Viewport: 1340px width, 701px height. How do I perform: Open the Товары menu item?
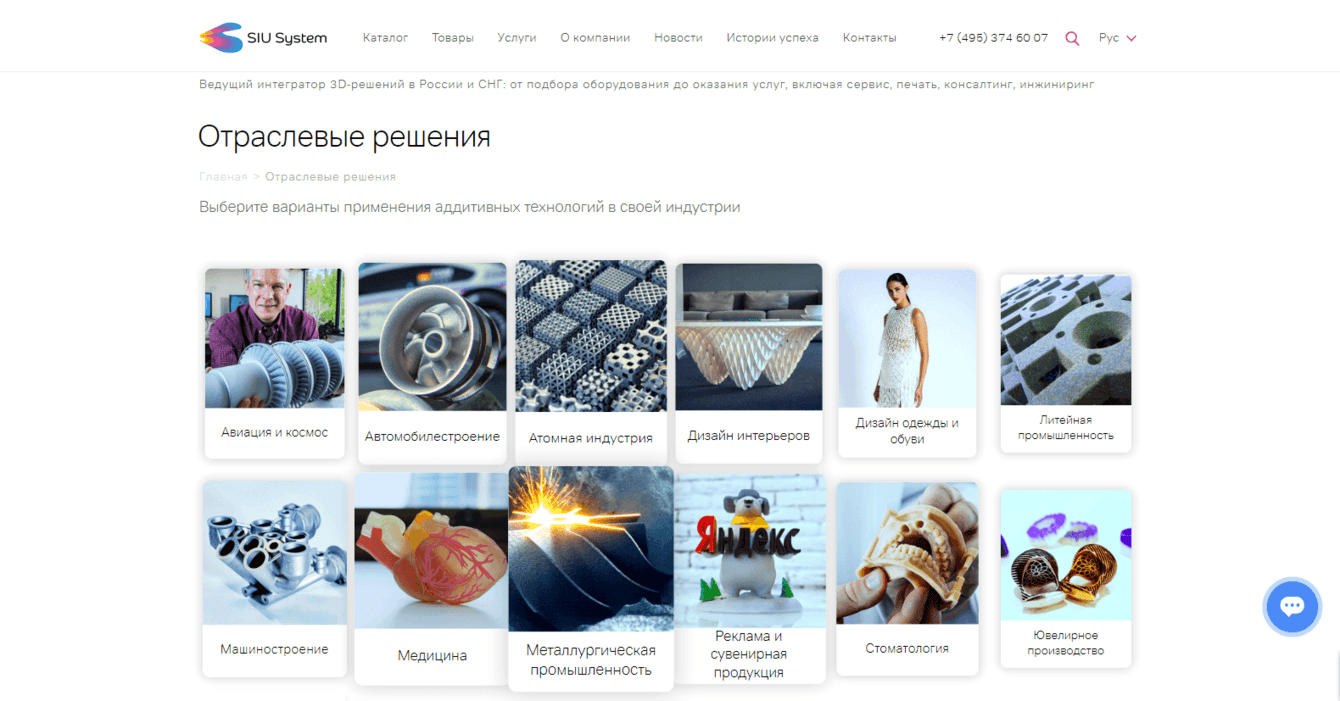[453, 38]
